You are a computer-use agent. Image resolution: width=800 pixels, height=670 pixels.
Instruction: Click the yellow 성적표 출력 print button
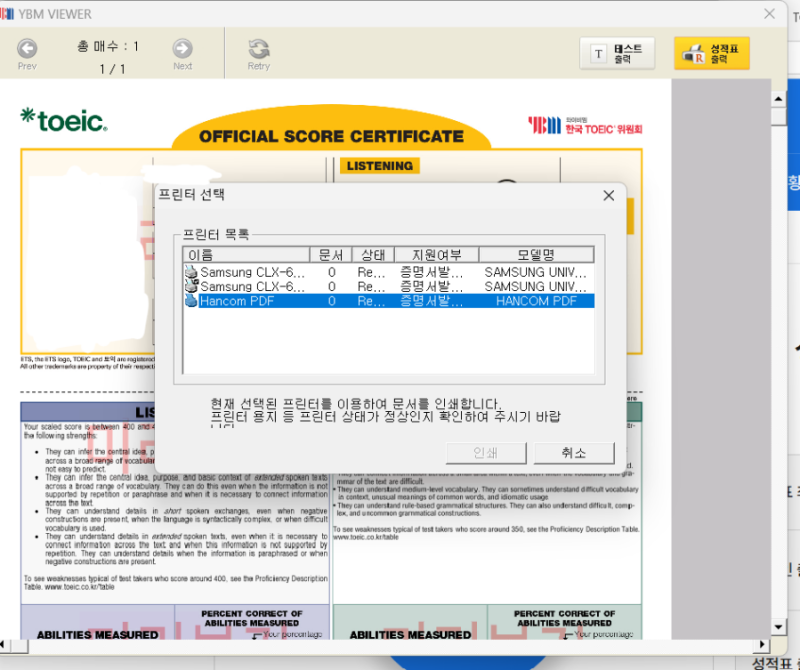point(712,53)
